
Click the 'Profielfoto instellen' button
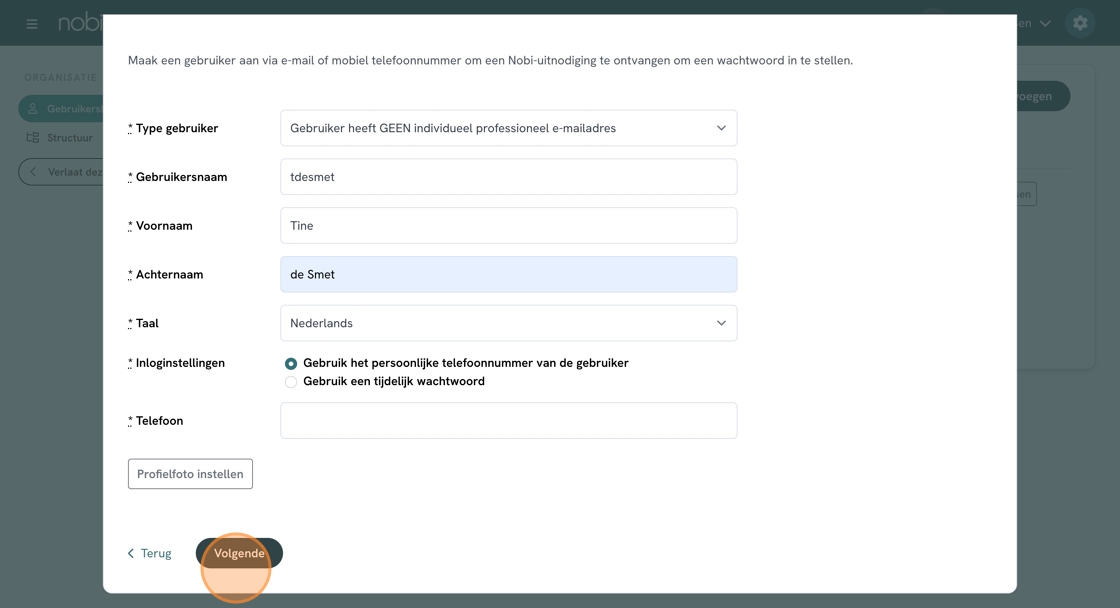[190, 474]
